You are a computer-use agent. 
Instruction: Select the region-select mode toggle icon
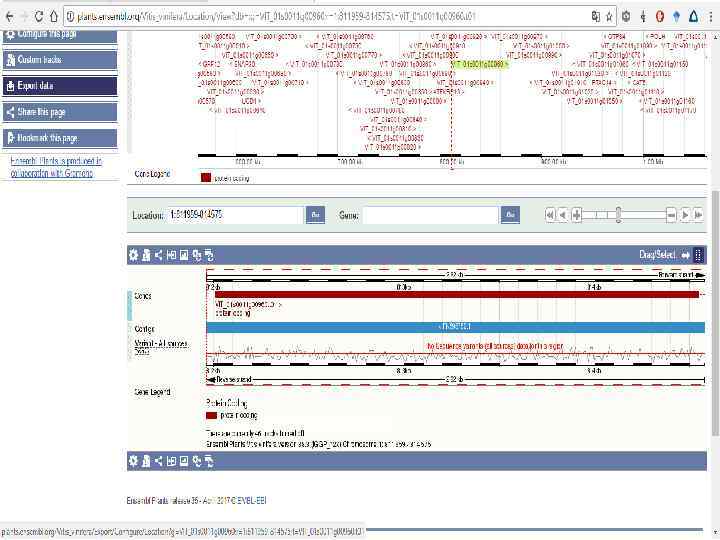[x=698, y=255]
